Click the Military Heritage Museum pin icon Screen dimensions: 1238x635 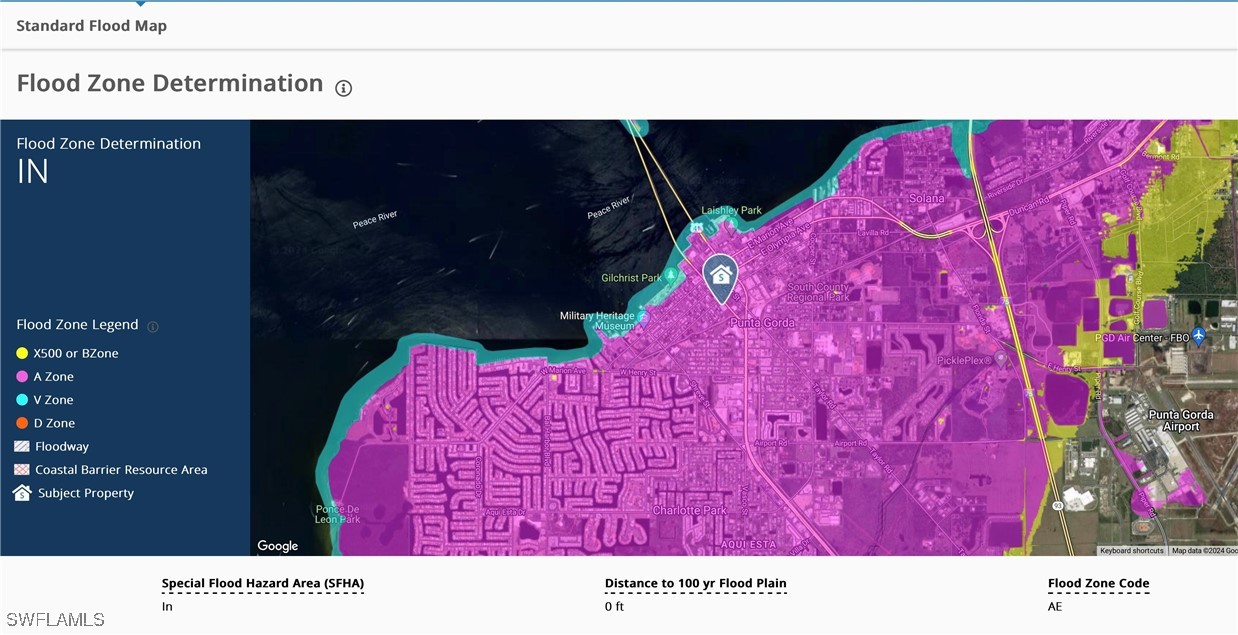click(643, 318)
